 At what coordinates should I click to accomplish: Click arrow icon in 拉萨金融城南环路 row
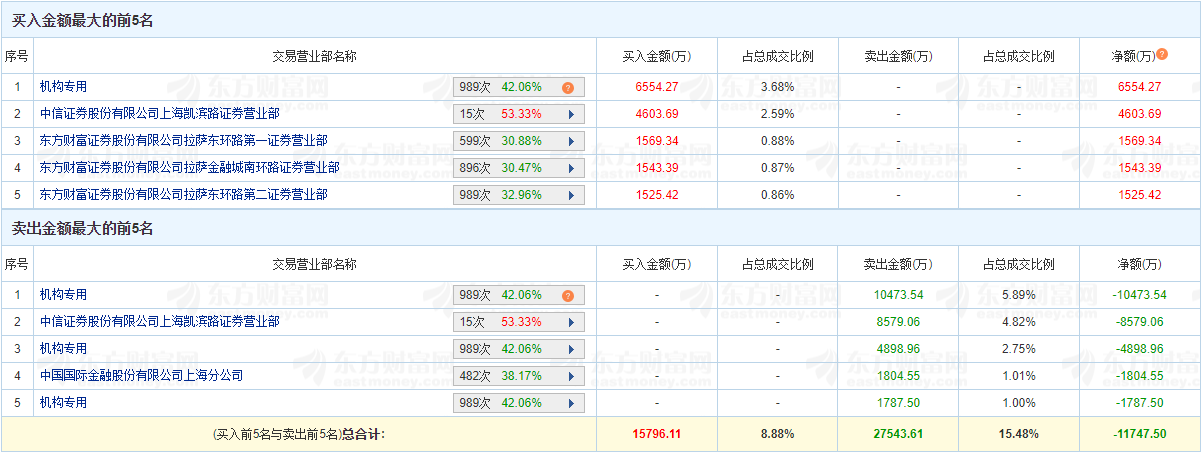click(x=571, y=169)
